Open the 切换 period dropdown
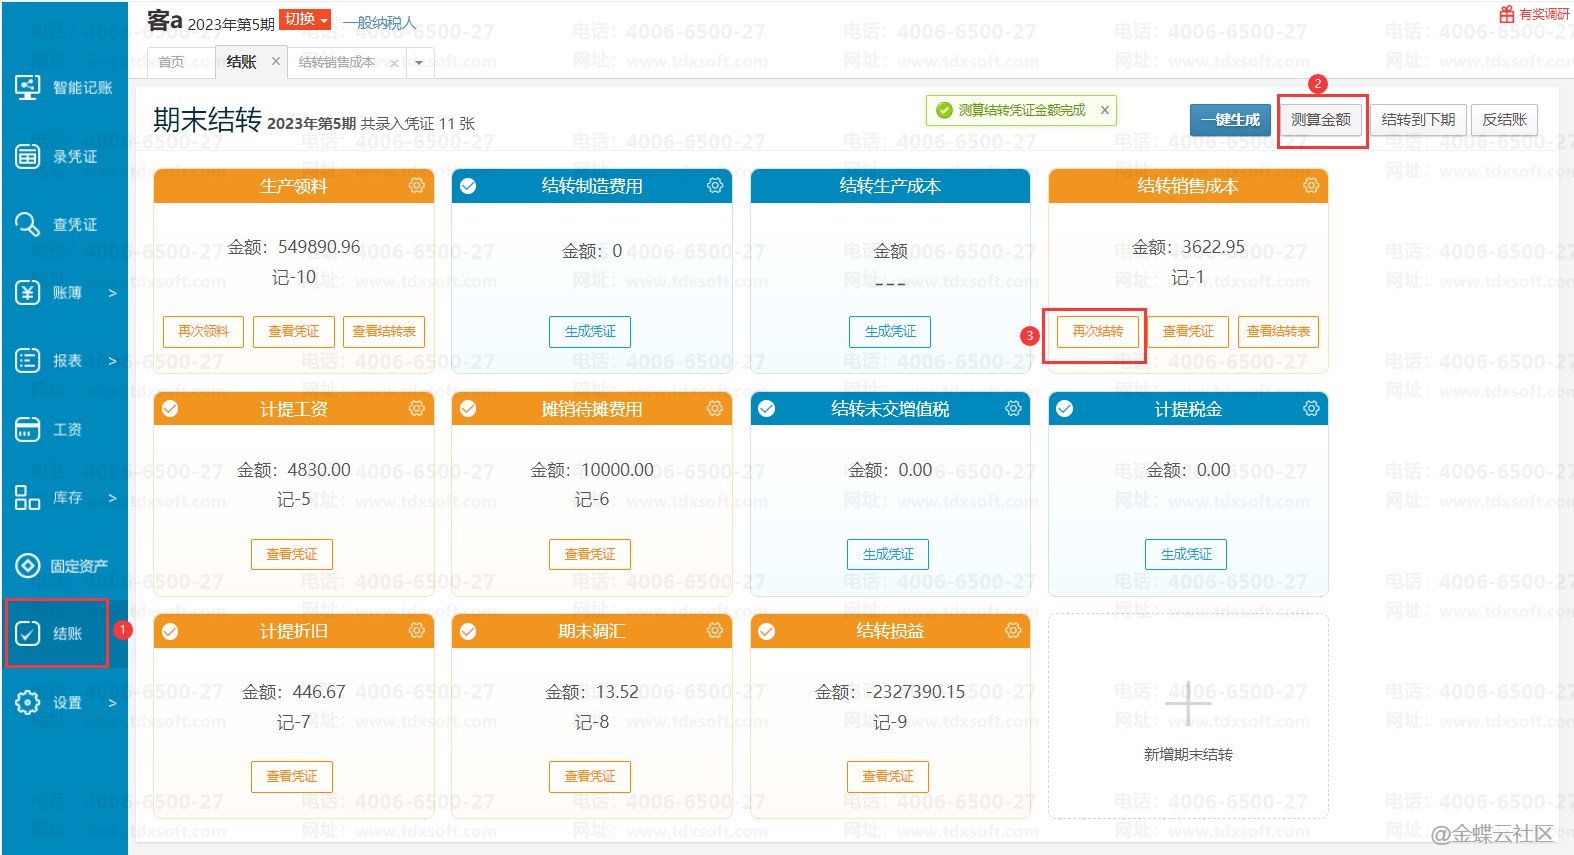The height and width of the screenshot is (855, 1574). click(305, 19)
